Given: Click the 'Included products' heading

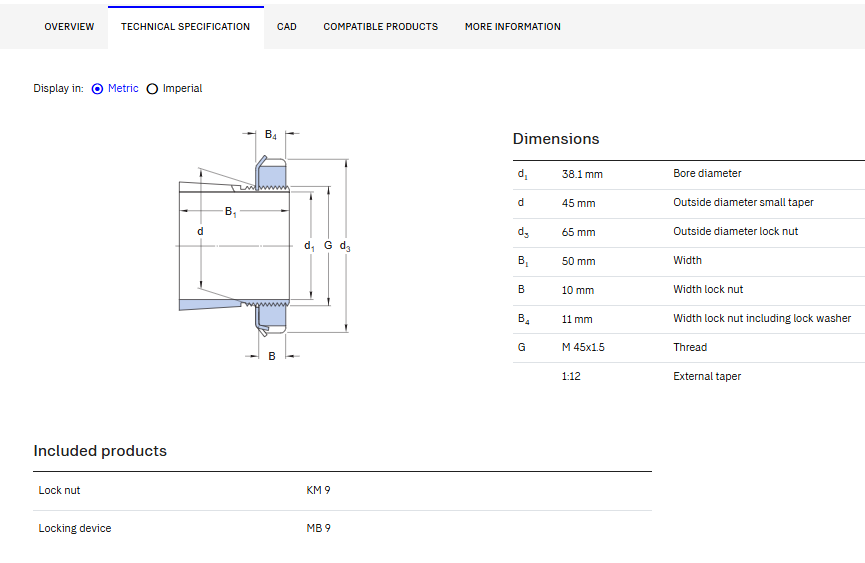Looking at the screenshot, I should (x=100, y=451).
